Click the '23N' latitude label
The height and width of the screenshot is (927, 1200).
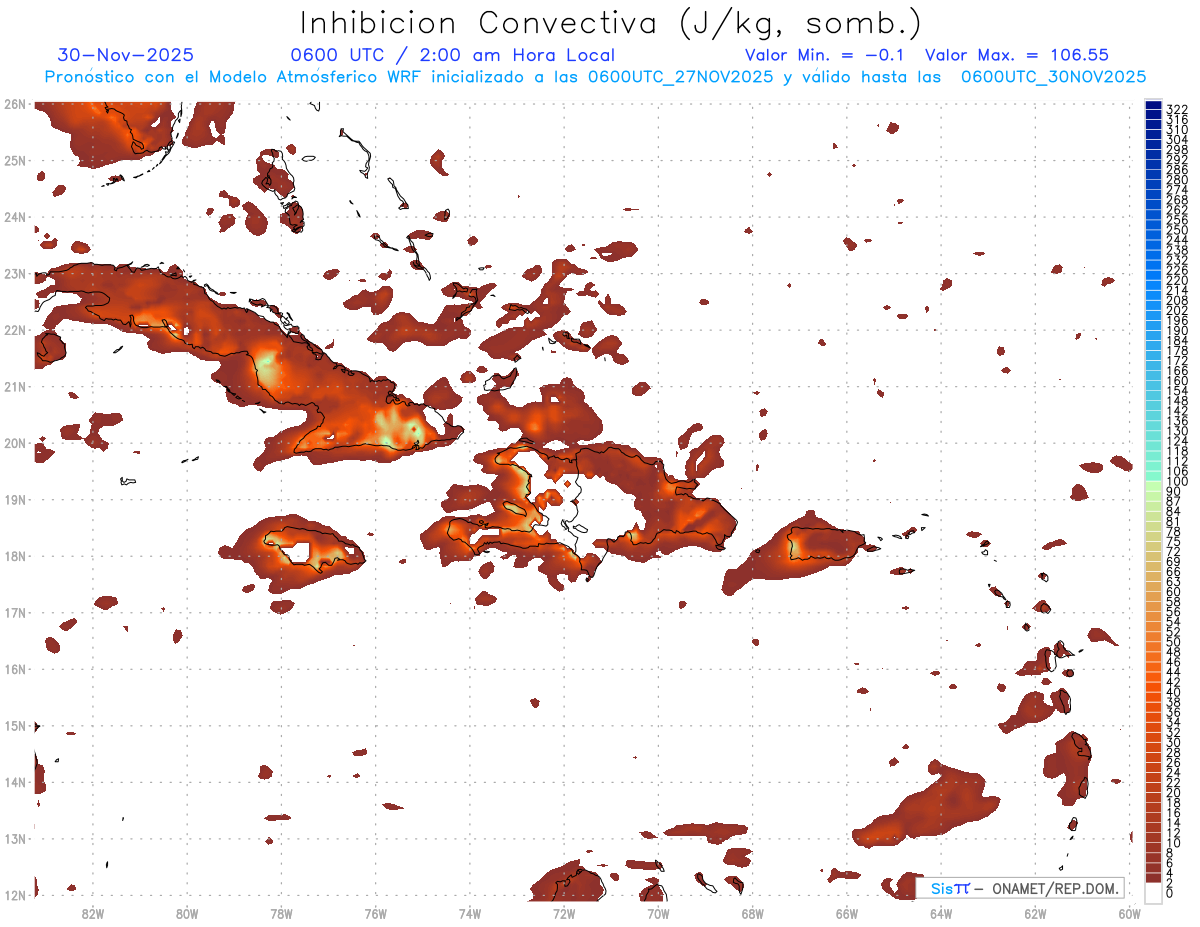pyautogui.click(x=14, y=273)
